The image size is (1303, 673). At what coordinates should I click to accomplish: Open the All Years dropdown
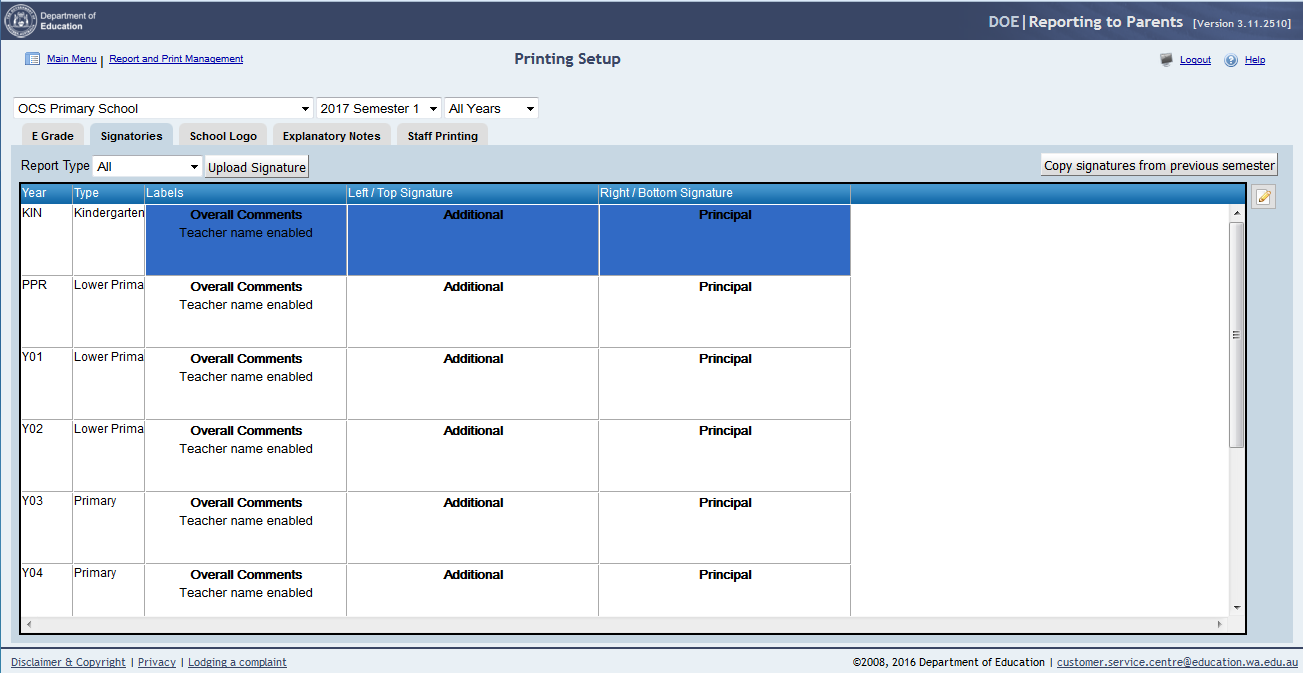491,108
